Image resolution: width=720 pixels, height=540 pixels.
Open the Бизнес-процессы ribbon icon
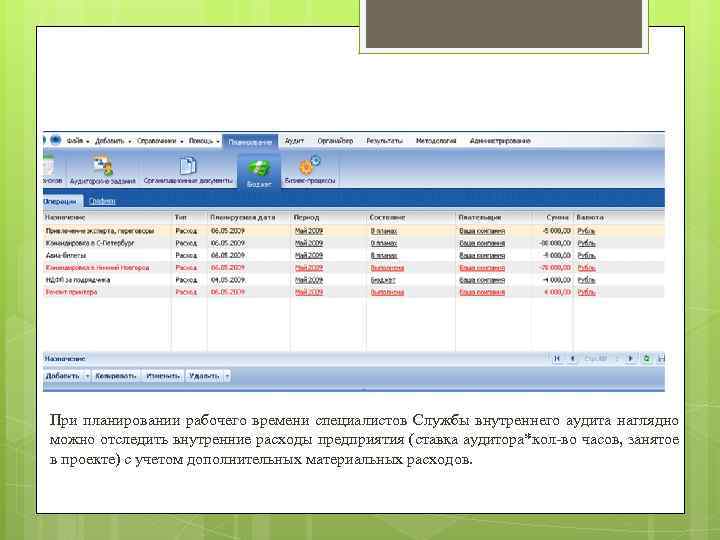pos(309,170)
